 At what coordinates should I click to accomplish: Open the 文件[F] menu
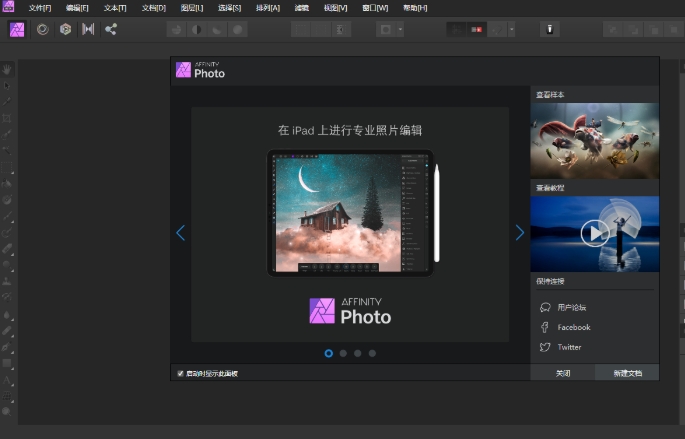pos(40,8)
